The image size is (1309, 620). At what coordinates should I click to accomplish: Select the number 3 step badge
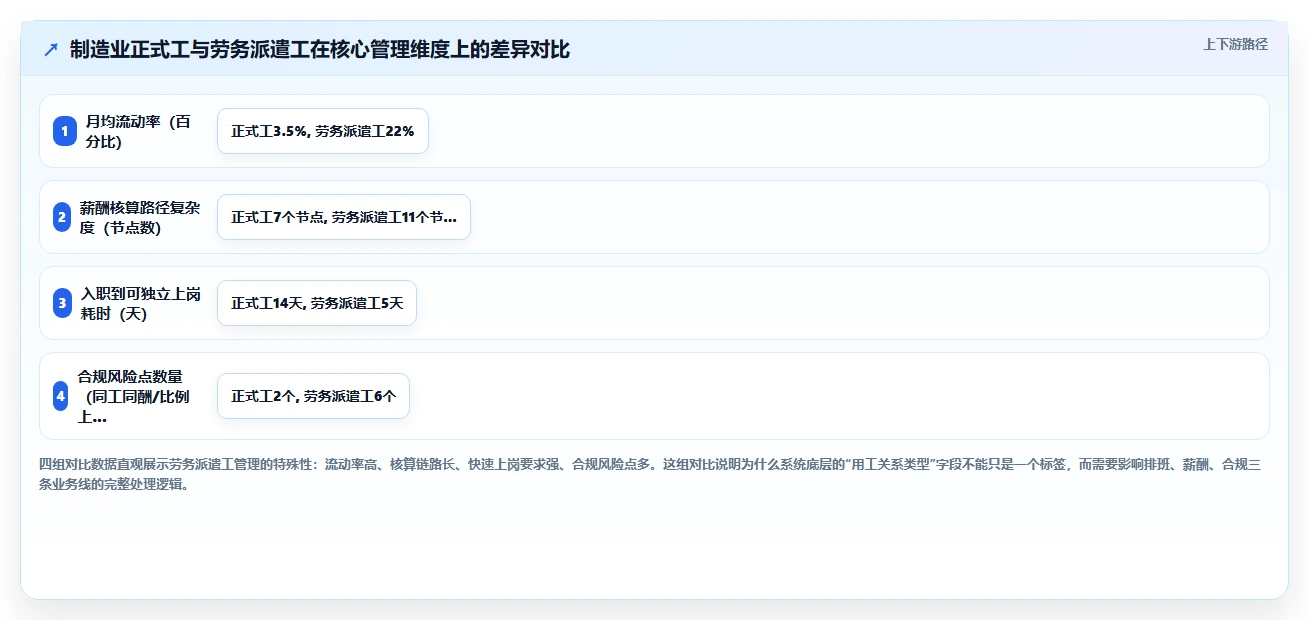coord(63,303)
